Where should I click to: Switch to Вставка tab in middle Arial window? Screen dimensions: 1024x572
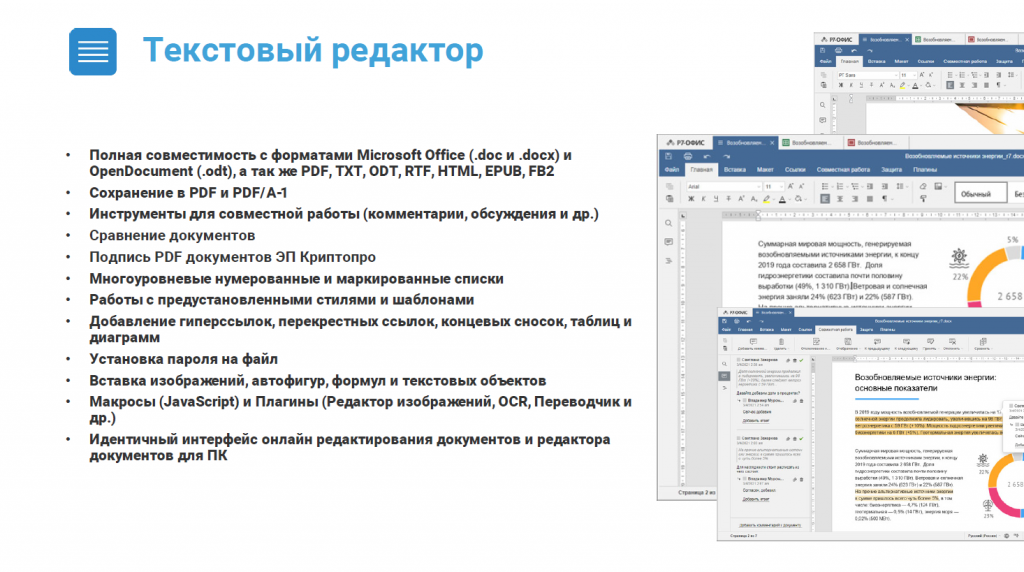click(x=735, y=170)
